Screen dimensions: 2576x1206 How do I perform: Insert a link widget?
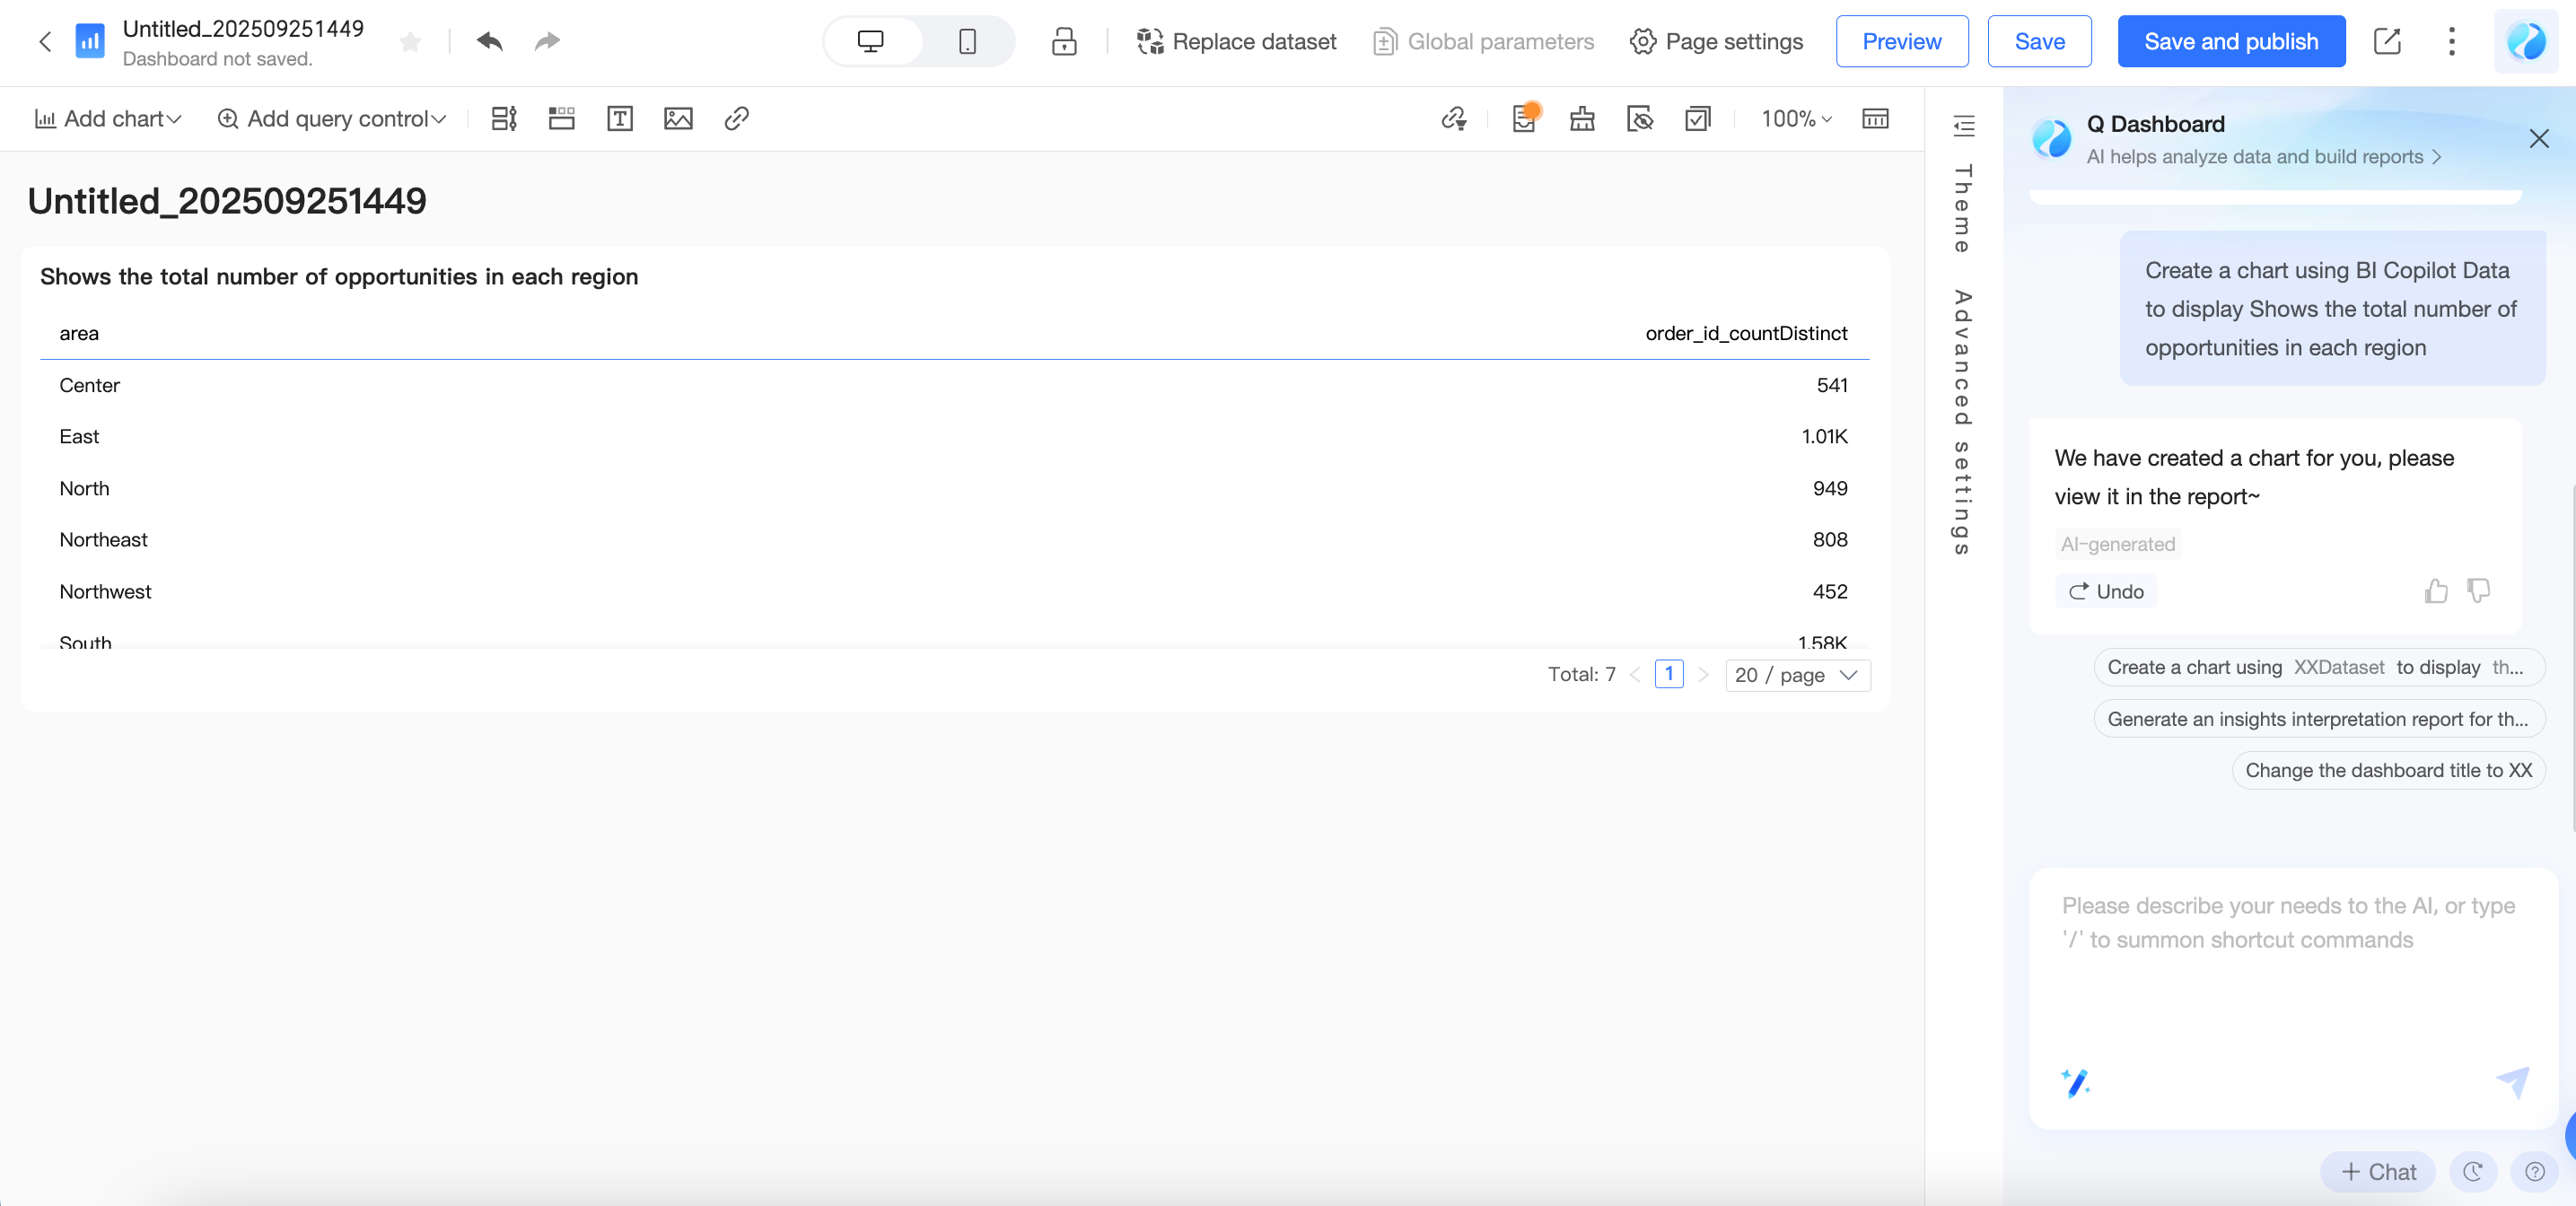pos(736,119)
